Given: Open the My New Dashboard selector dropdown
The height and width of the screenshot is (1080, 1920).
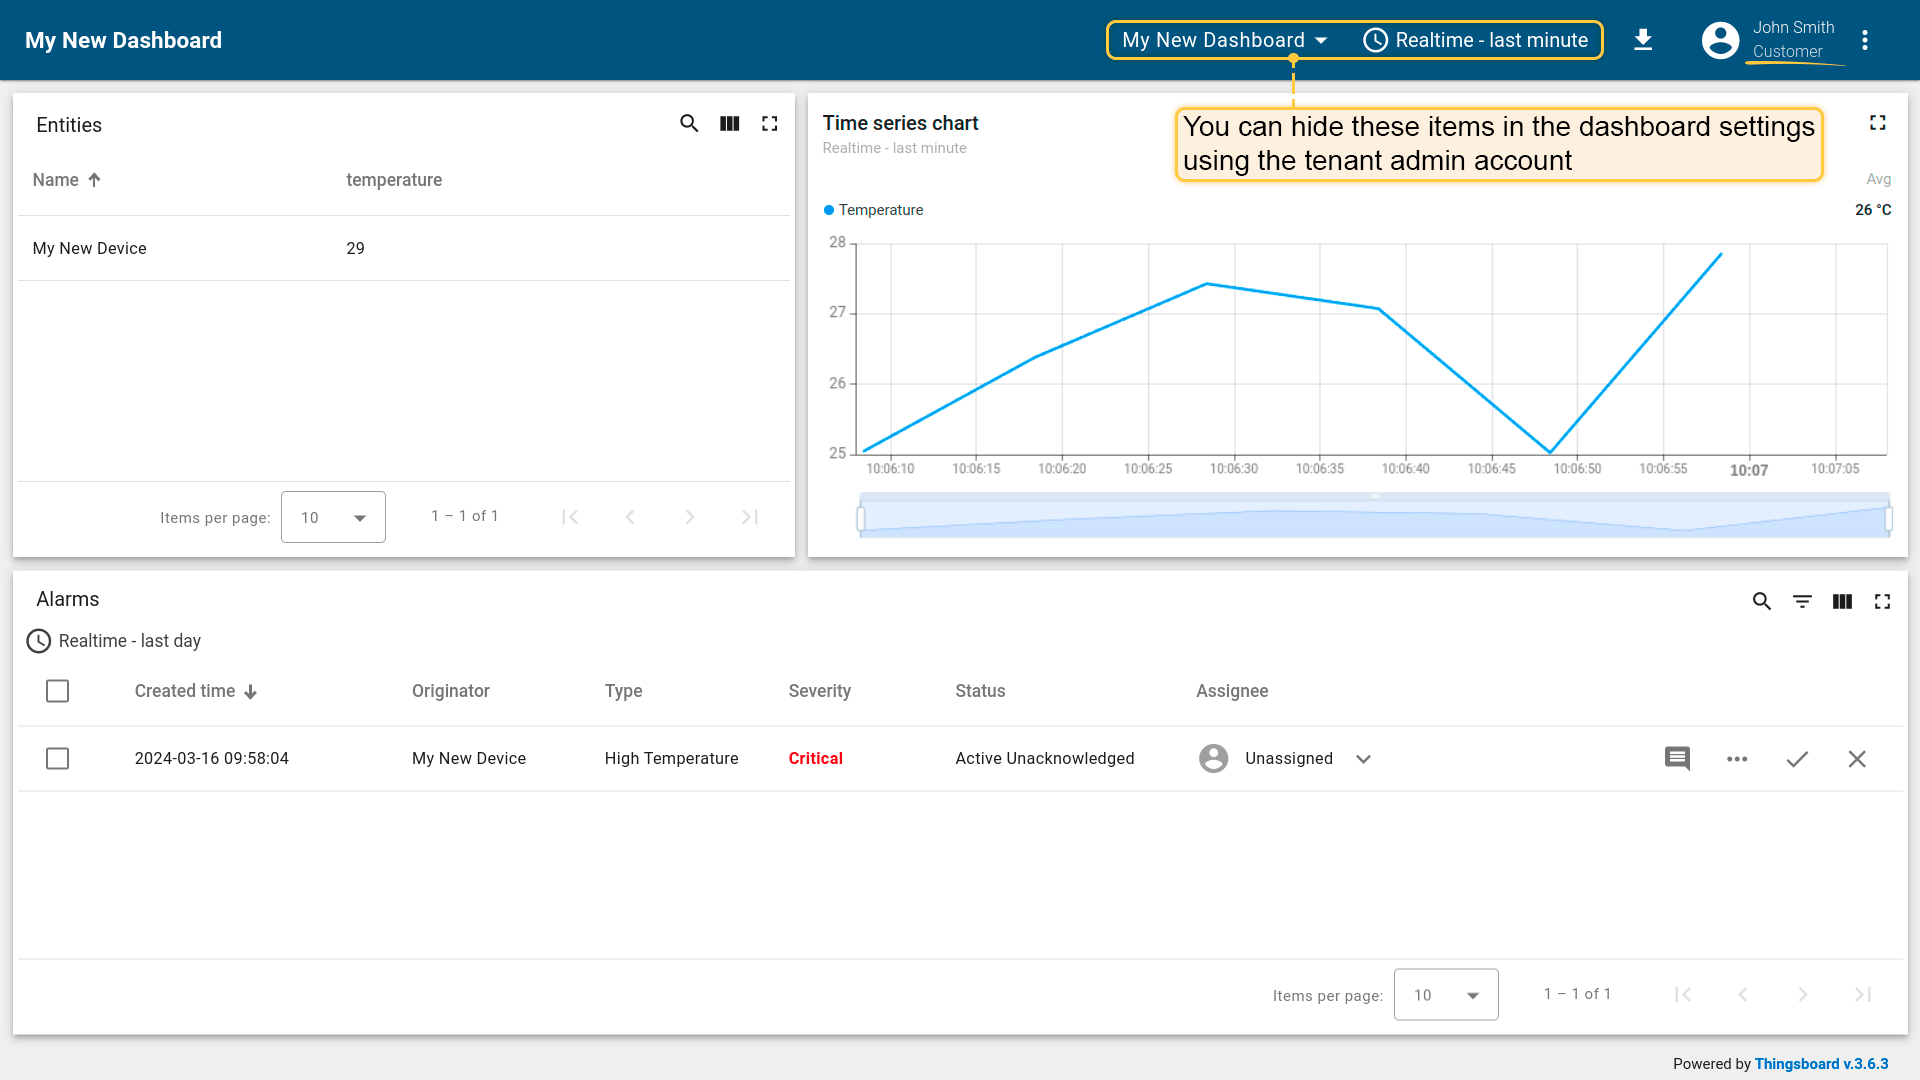Looking at the screenshot, I should [x=1224, y=40].
